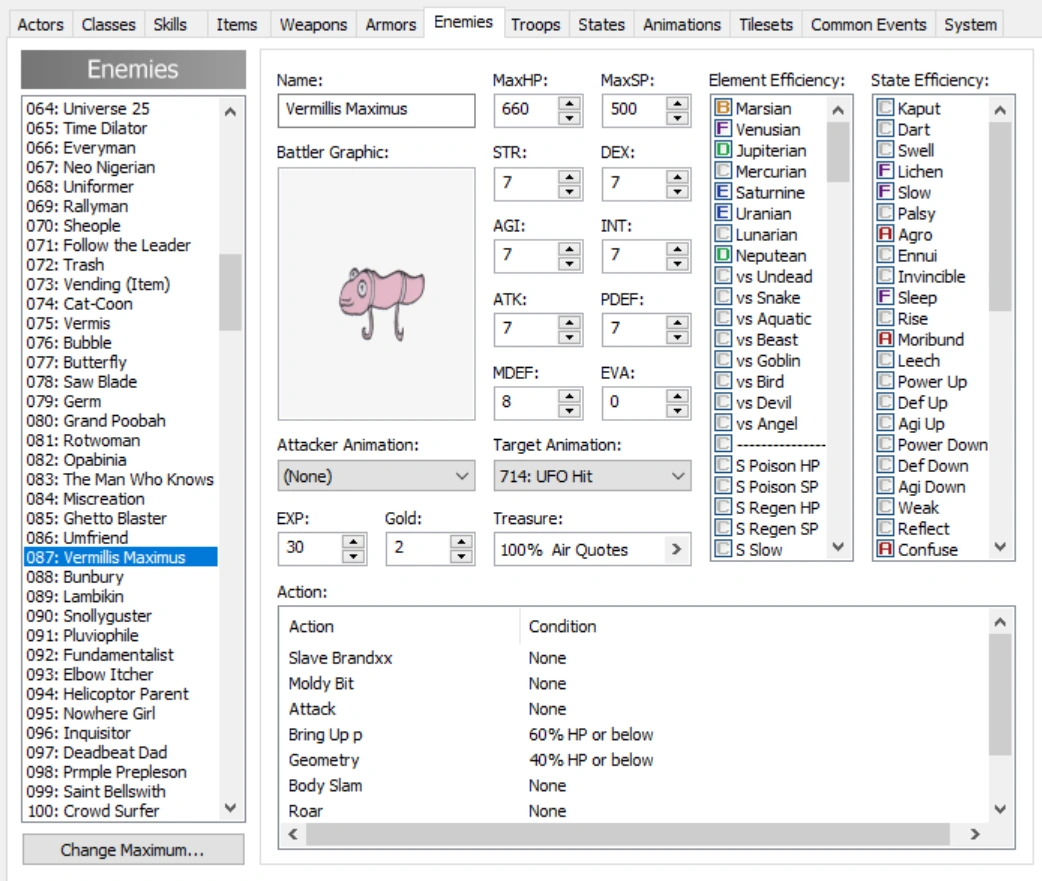This screenshot has width=1042, height=881.
Task: Click the Agro state rank A icon
Action: coord(885,234)
